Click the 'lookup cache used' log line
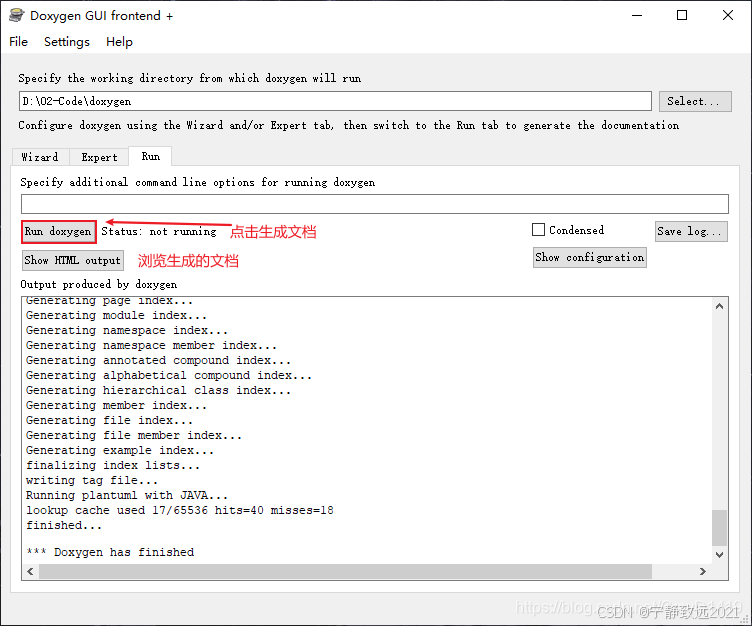 [180, 510]
